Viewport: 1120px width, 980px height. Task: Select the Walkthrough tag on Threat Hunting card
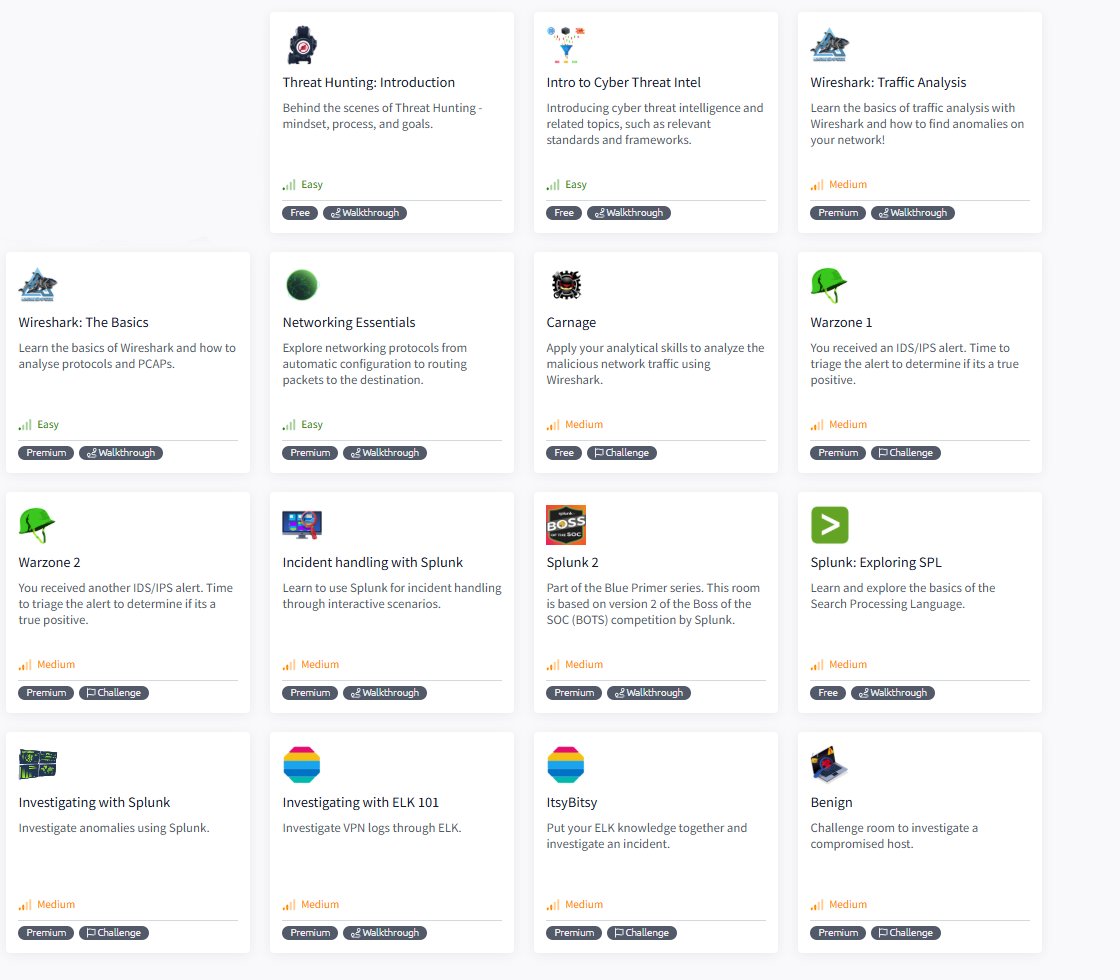click(365, 213)
